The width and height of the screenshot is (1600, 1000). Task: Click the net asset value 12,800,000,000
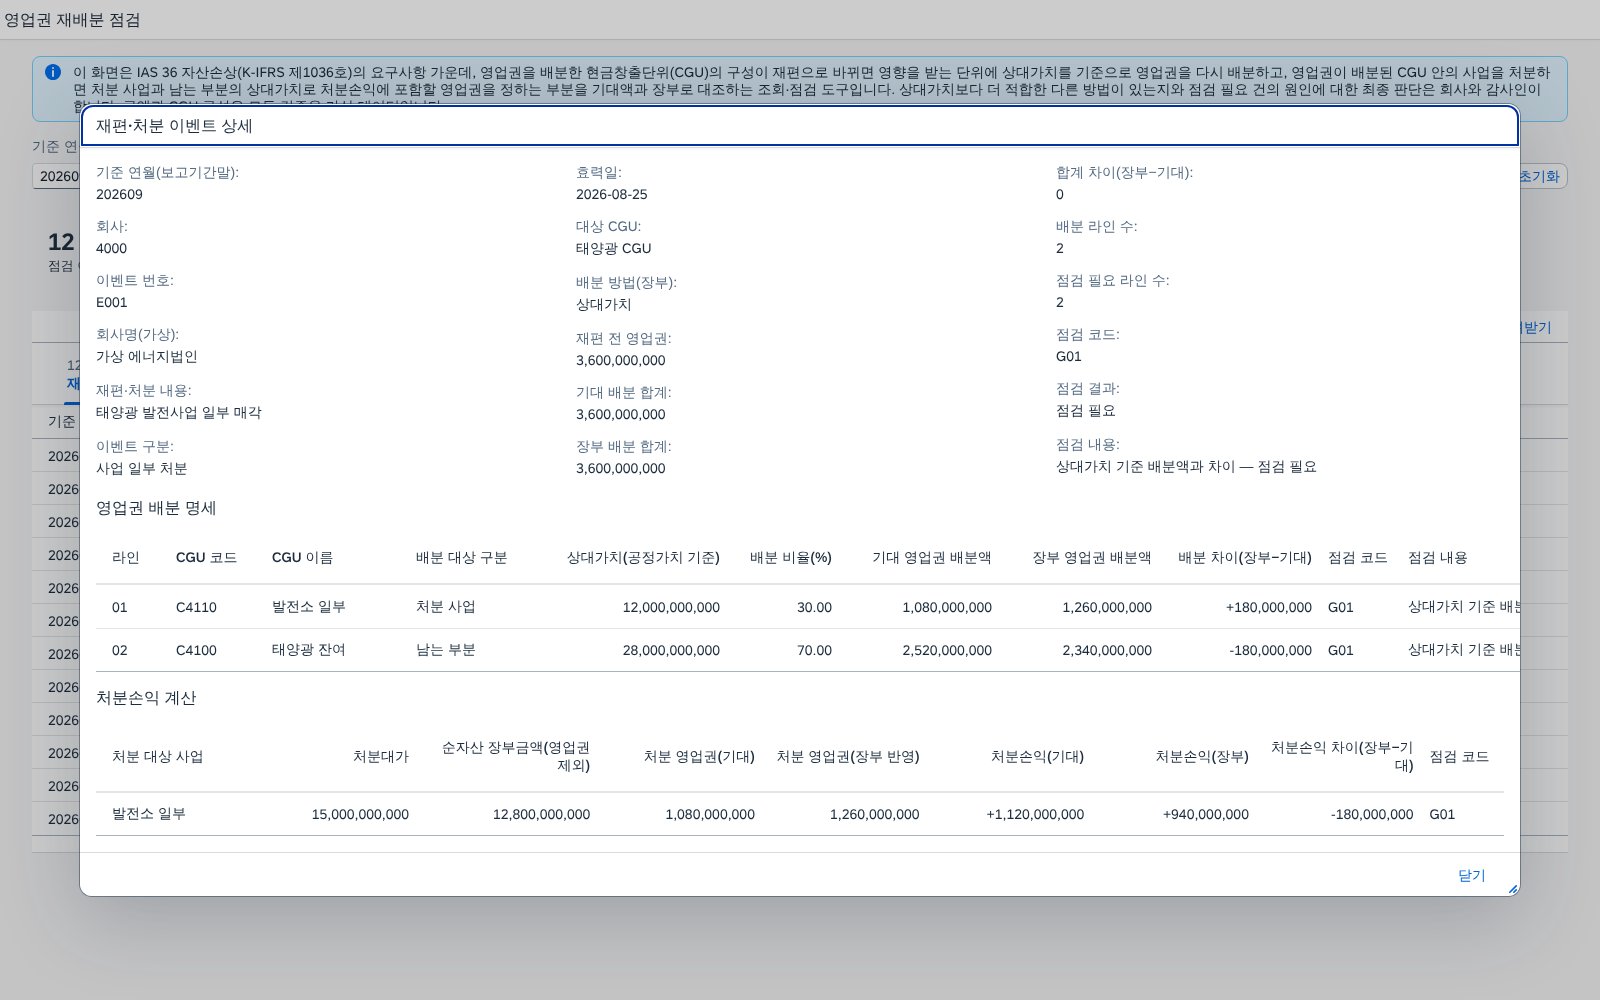[x=541, y=814]
